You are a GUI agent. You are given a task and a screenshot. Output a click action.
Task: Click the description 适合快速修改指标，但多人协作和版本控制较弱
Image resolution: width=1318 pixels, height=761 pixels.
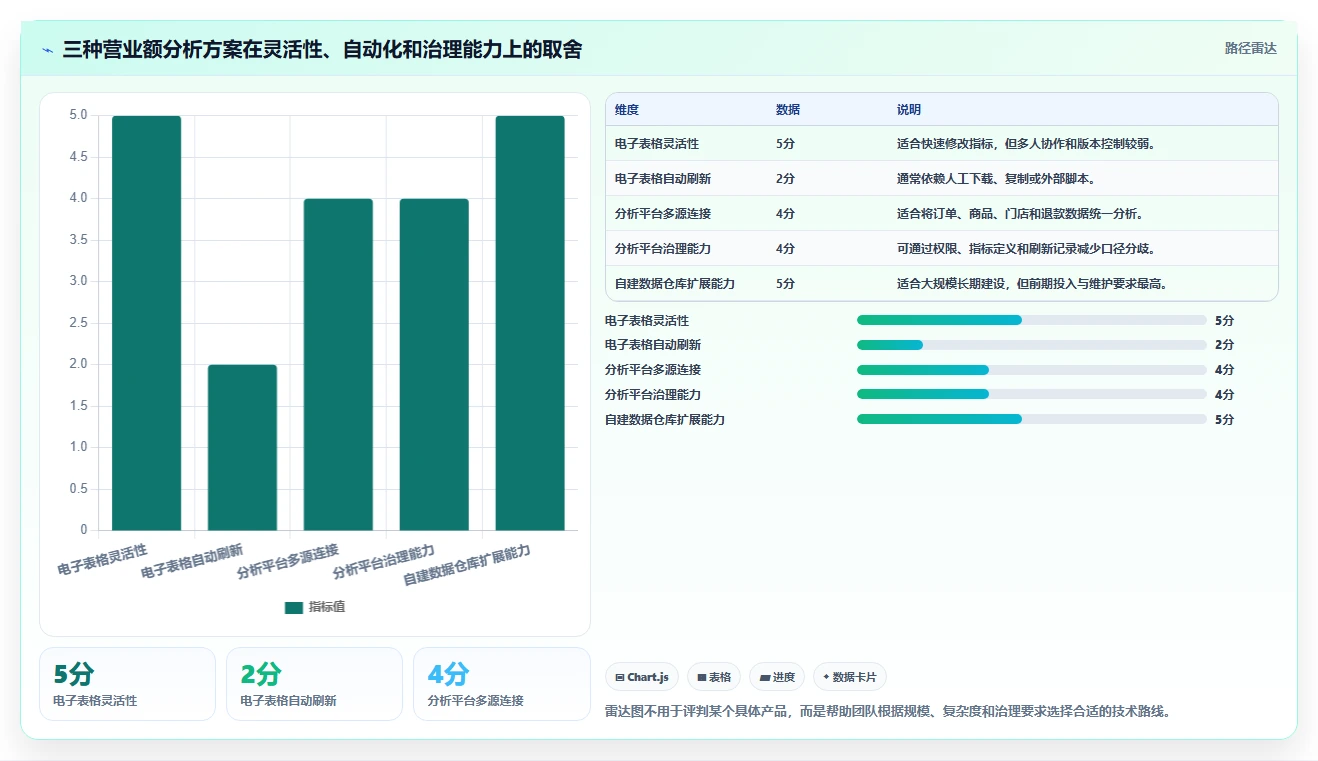pos(1026,144)
